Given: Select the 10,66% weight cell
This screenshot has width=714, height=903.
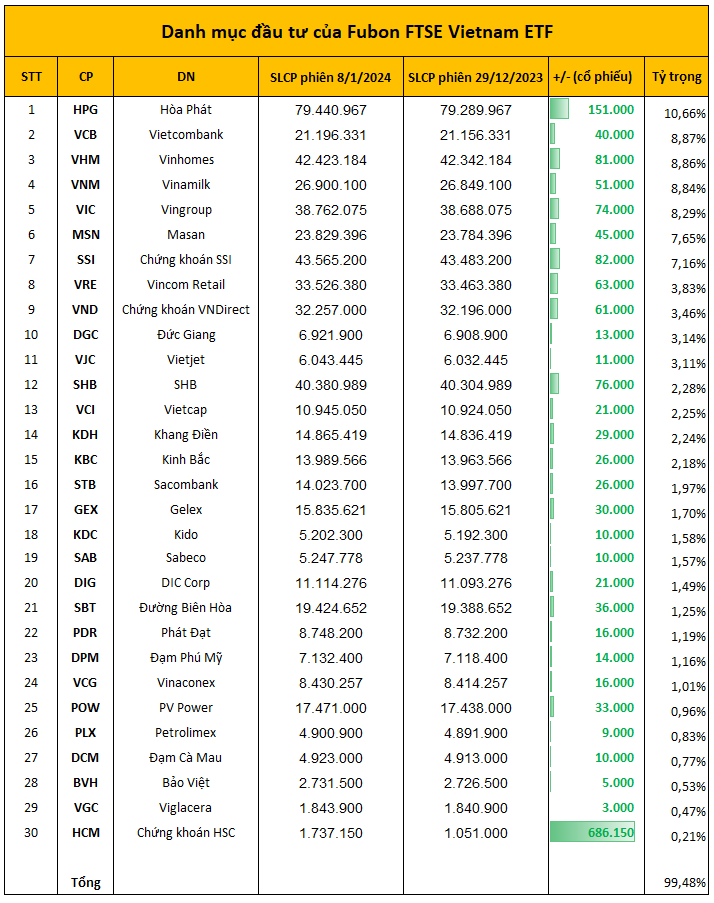Looking at the screenshot, I should coord(685,114).
